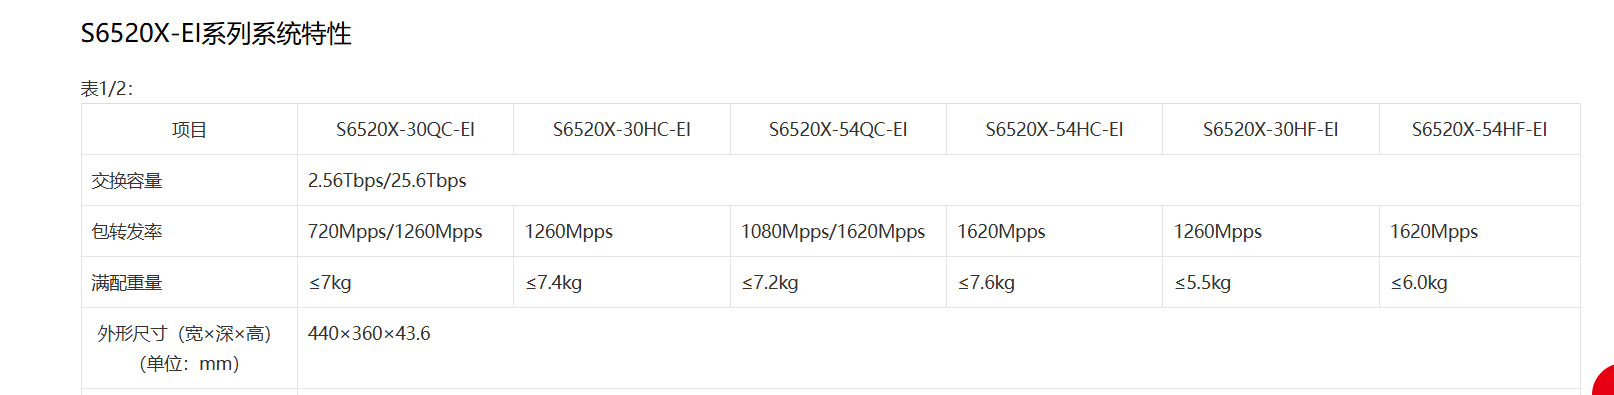Click the 满配重量 row label
The width and height of the screenshot is (1614, 395).
click(189, 282)
